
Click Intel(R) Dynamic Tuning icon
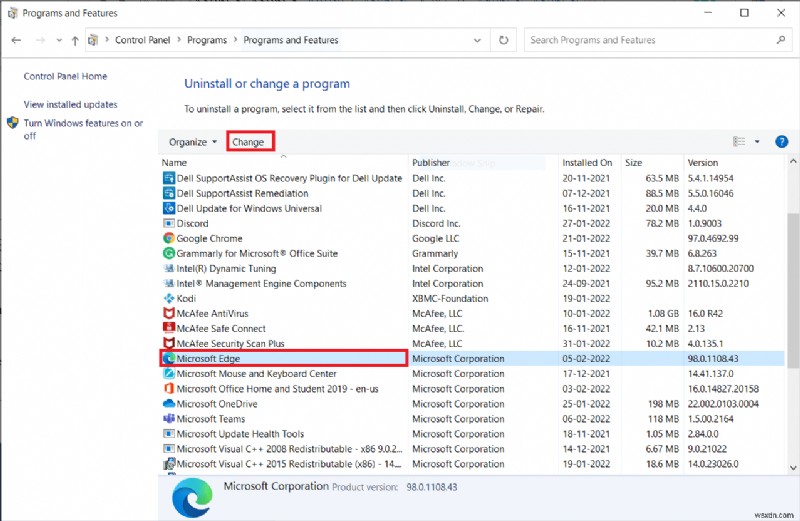pos(169,268)
